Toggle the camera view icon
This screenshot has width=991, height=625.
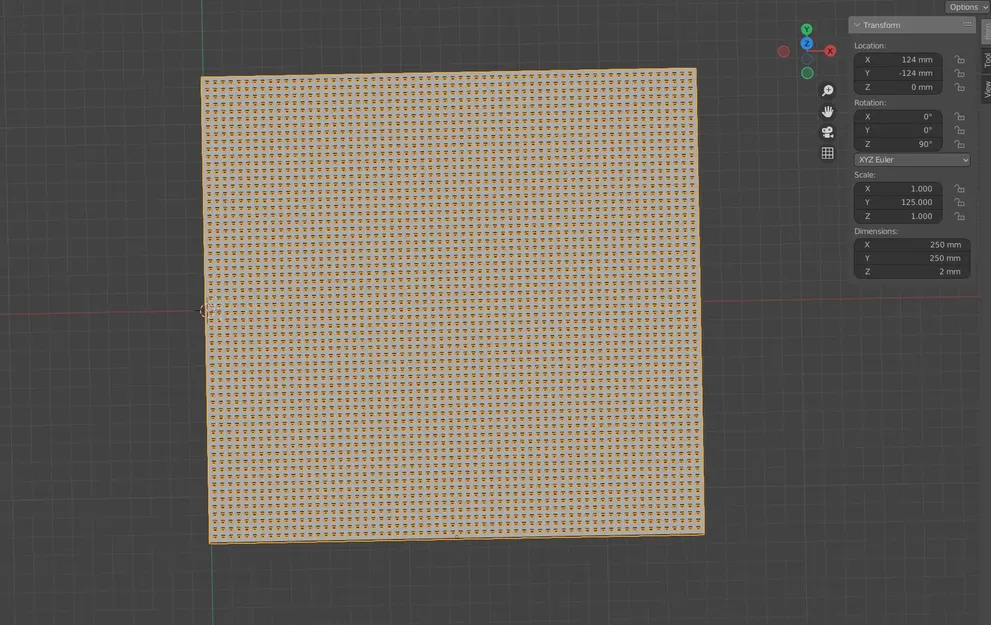(x=826, y=131)
